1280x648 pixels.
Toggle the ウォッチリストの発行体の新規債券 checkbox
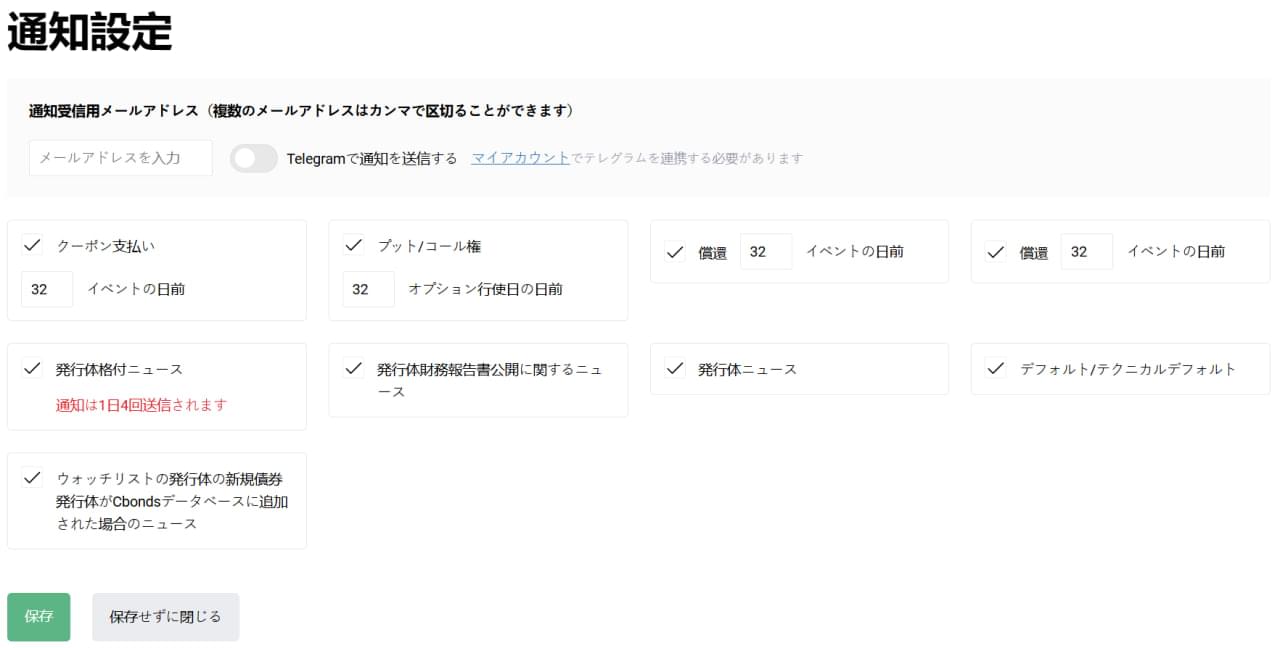pos(33,478)
